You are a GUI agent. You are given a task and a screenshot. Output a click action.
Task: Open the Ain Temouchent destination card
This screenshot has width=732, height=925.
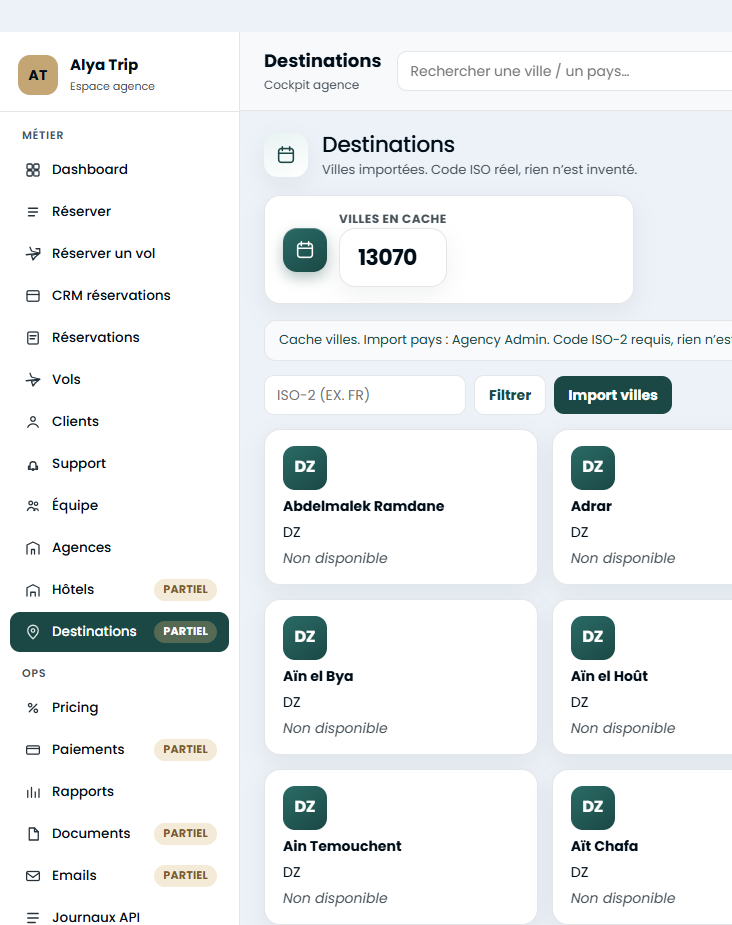[401, 847]
